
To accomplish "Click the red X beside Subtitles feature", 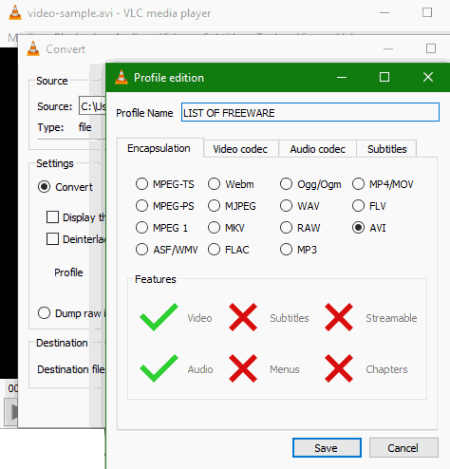I will (243, 317).
